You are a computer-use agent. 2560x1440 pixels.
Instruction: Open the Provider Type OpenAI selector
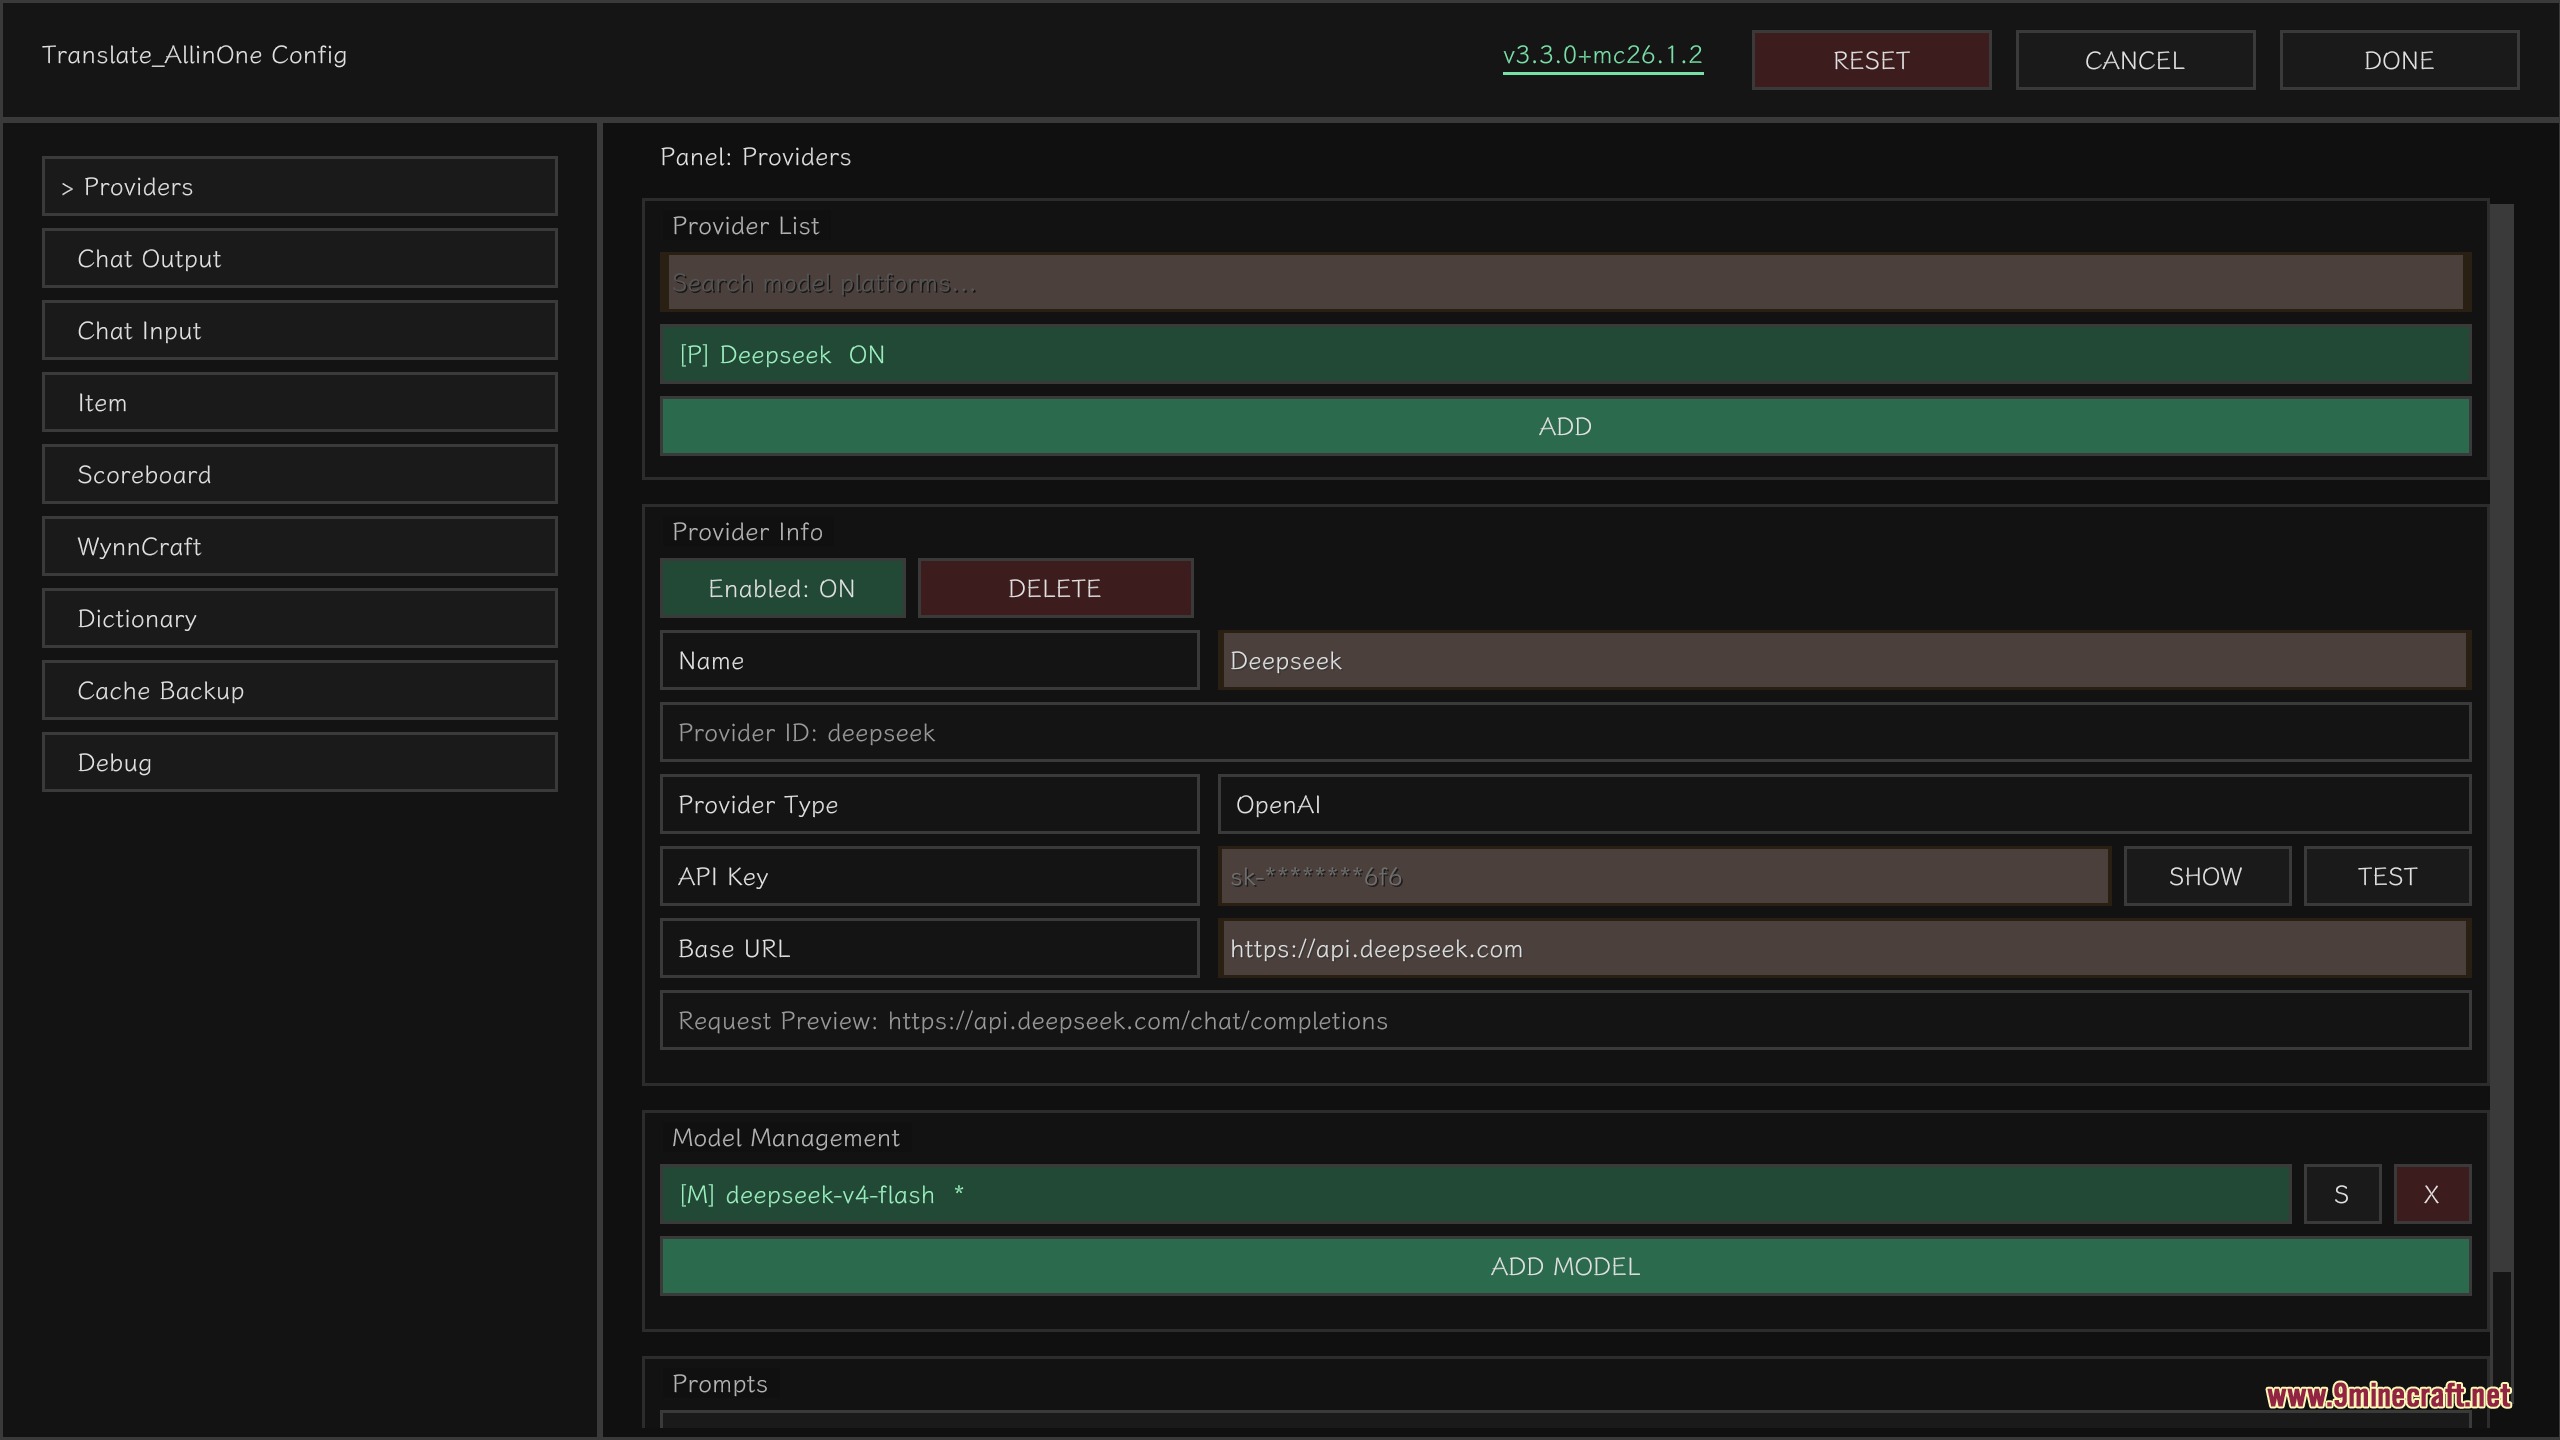(1844, 804)
